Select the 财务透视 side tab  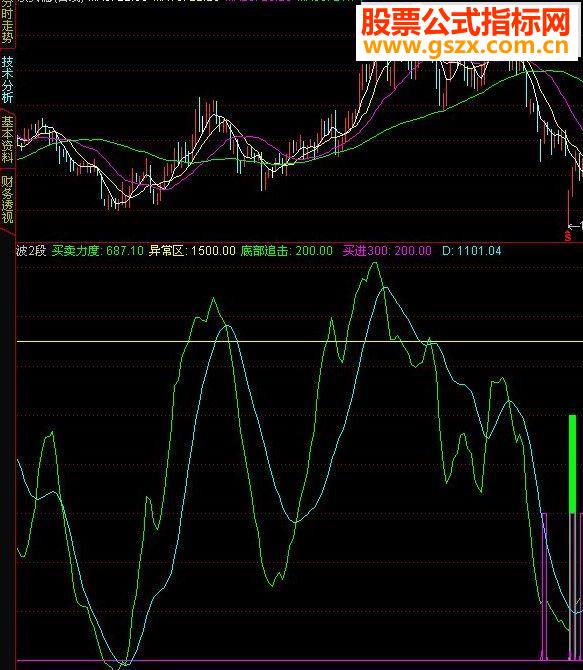[7, 199]
